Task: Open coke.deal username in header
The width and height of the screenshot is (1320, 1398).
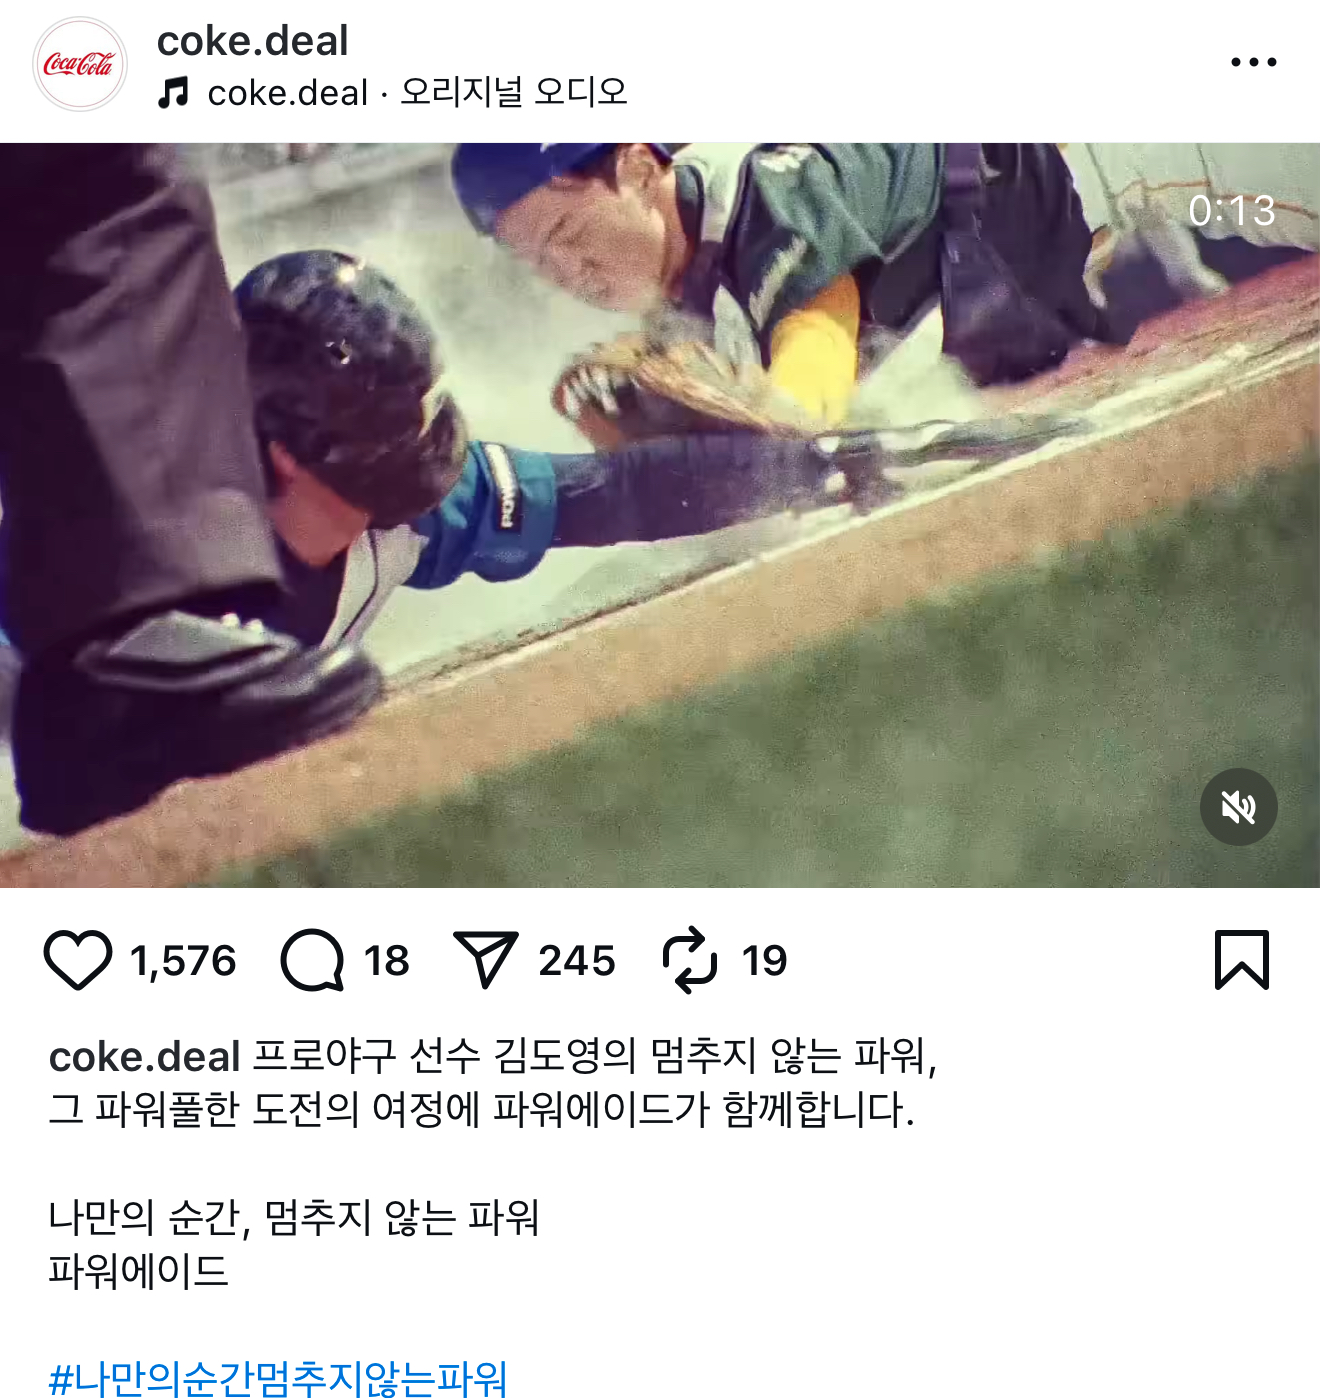Action: pos(253,41)
